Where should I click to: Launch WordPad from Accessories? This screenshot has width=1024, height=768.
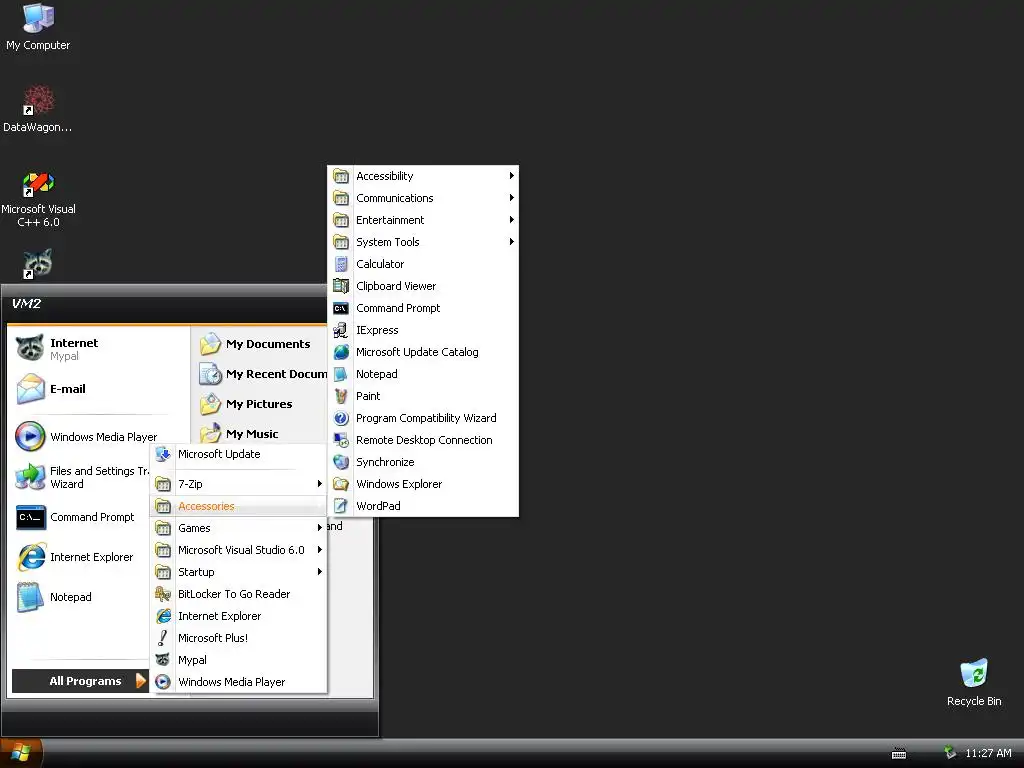point(423,506)
